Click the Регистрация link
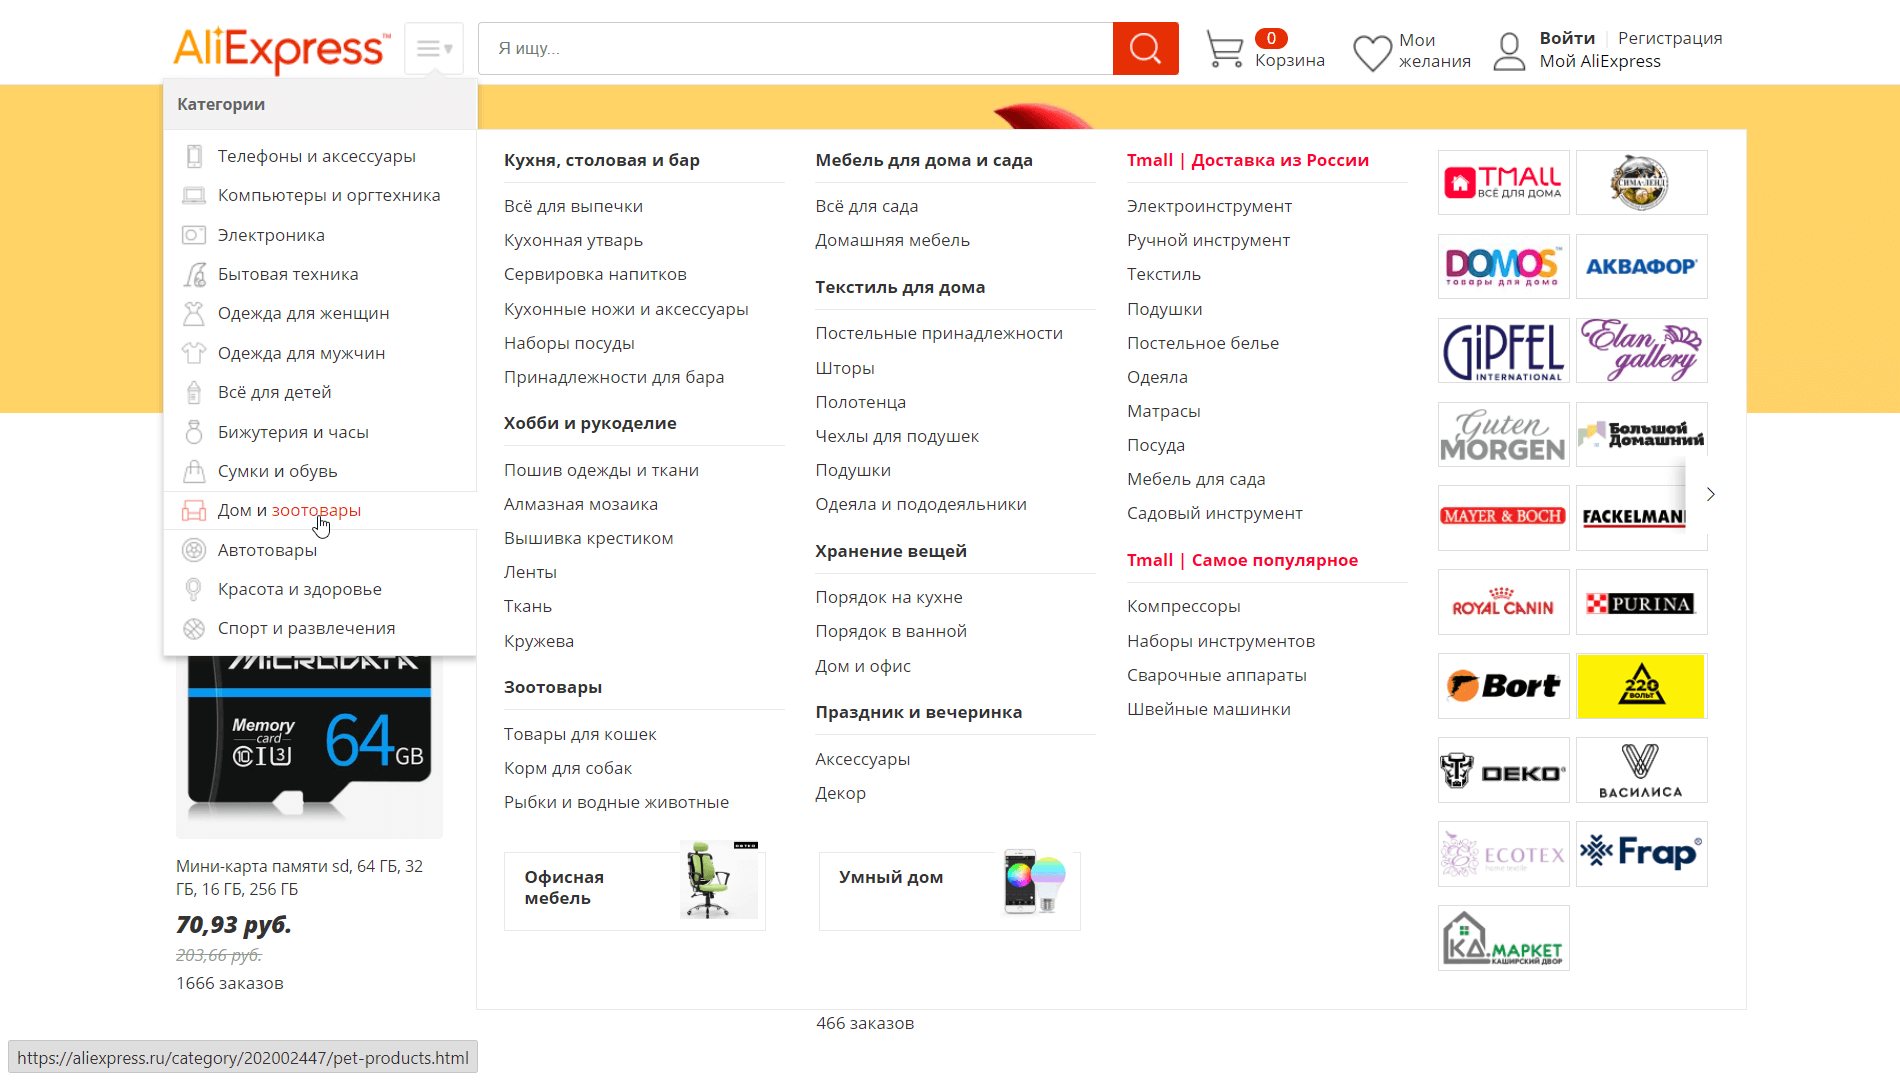1900x1080 pixels. [1670, 38]
